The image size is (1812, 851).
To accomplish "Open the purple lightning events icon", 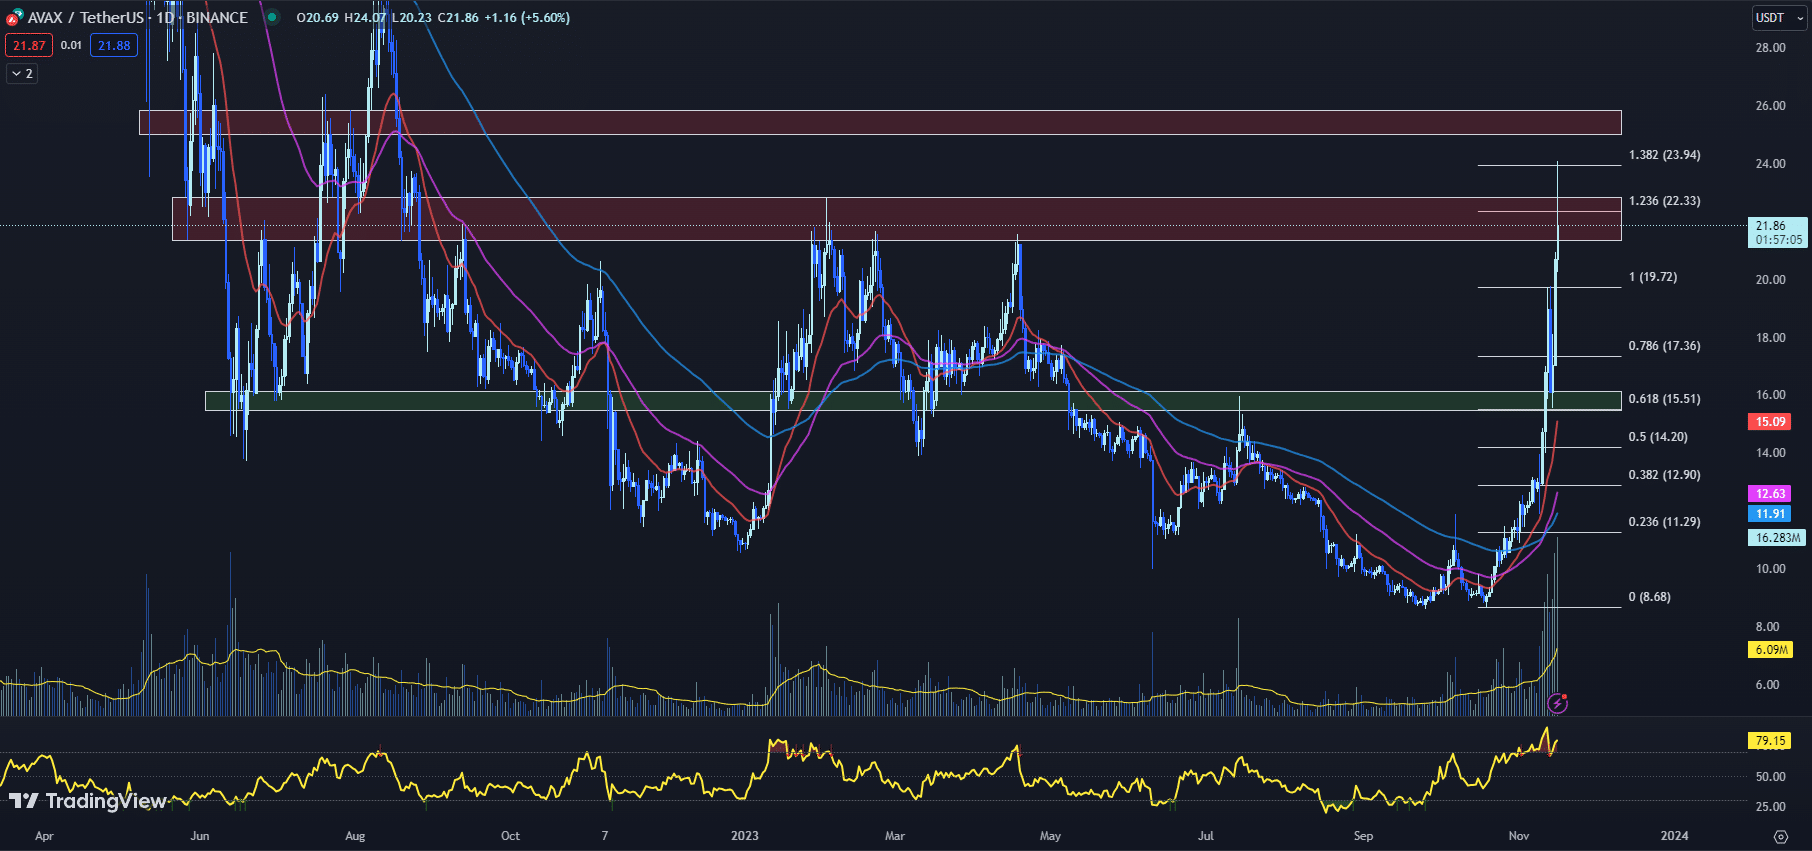I will pyautogui.click(x=1557, y=703).
